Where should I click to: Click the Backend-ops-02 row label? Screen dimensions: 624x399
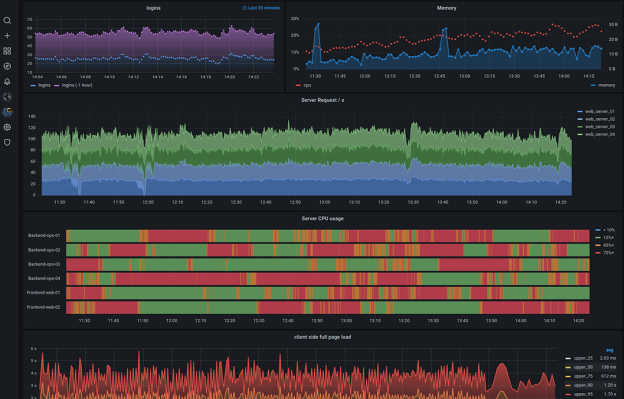(44, 250)
